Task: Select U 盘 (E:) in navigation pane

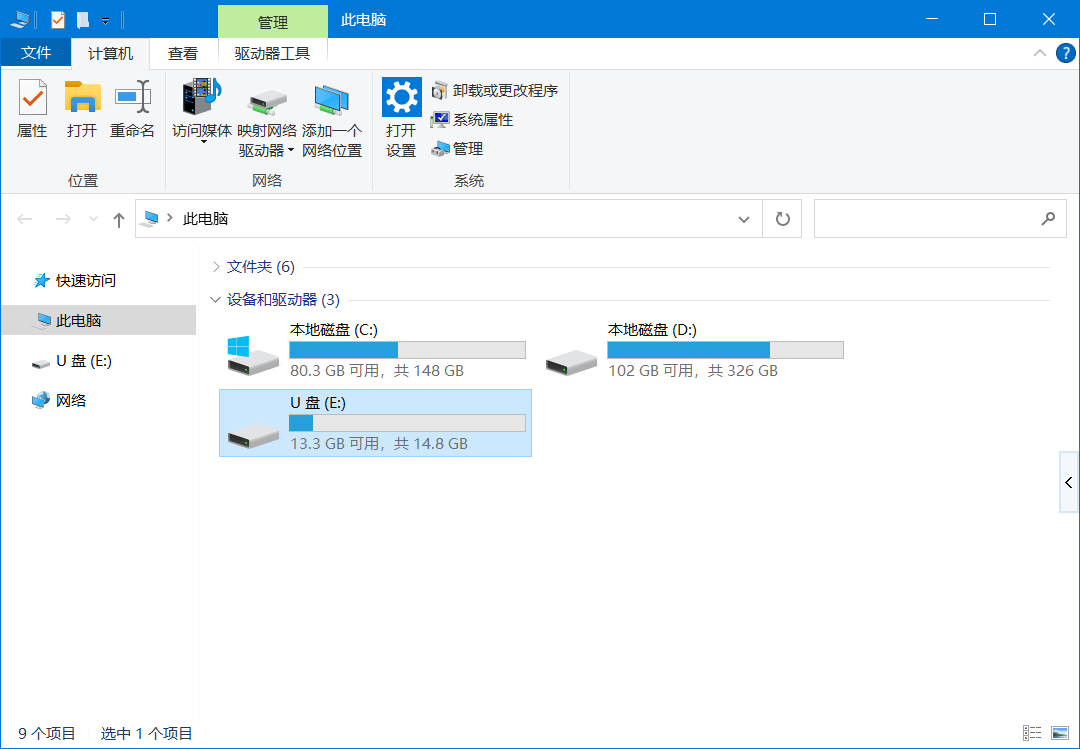Action: (72, 361)
